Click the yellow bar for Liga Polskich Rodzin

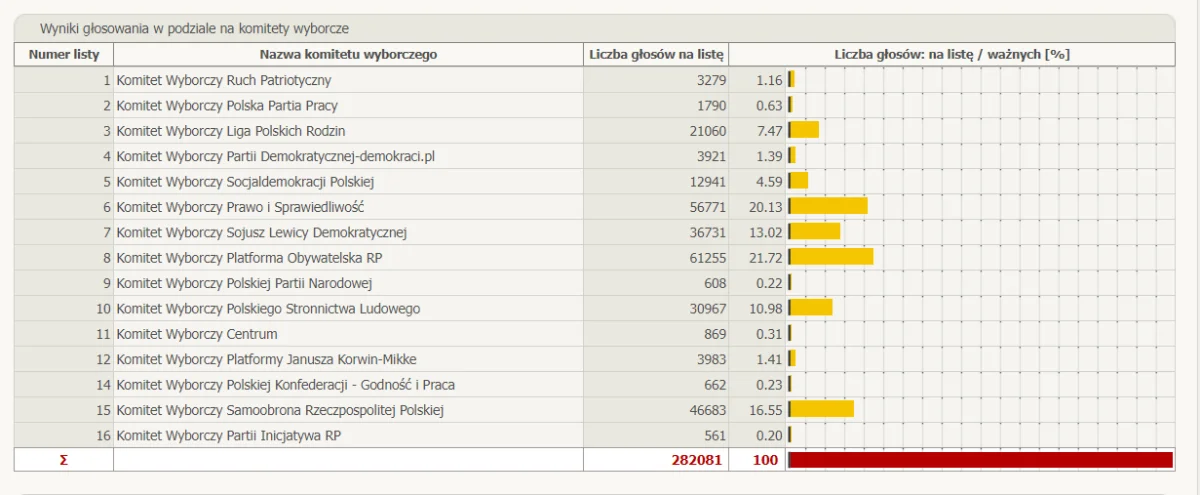click(x=804, y=131)
